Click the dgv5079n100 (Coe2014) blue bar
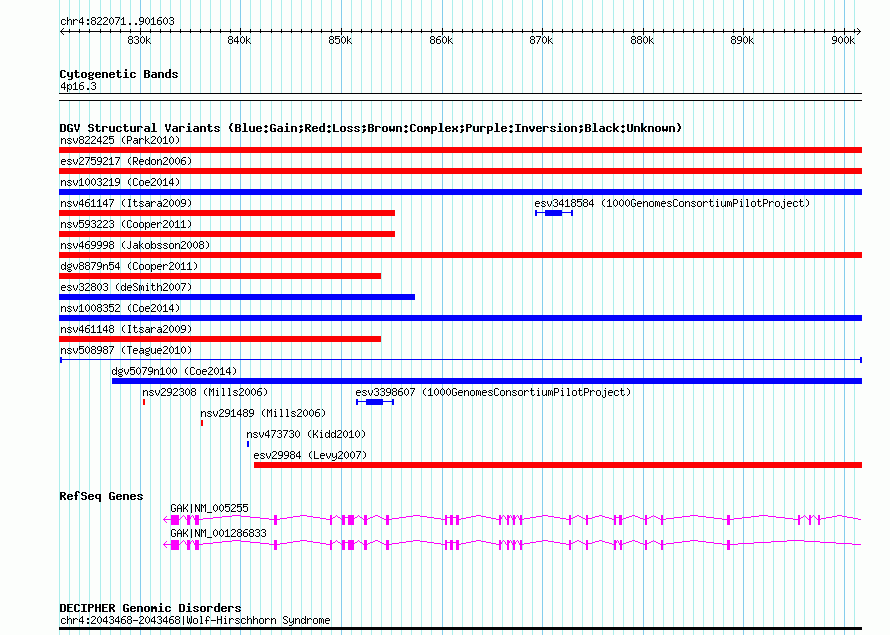890x635 pixels. pyautogui.click(x=487, y=381)
